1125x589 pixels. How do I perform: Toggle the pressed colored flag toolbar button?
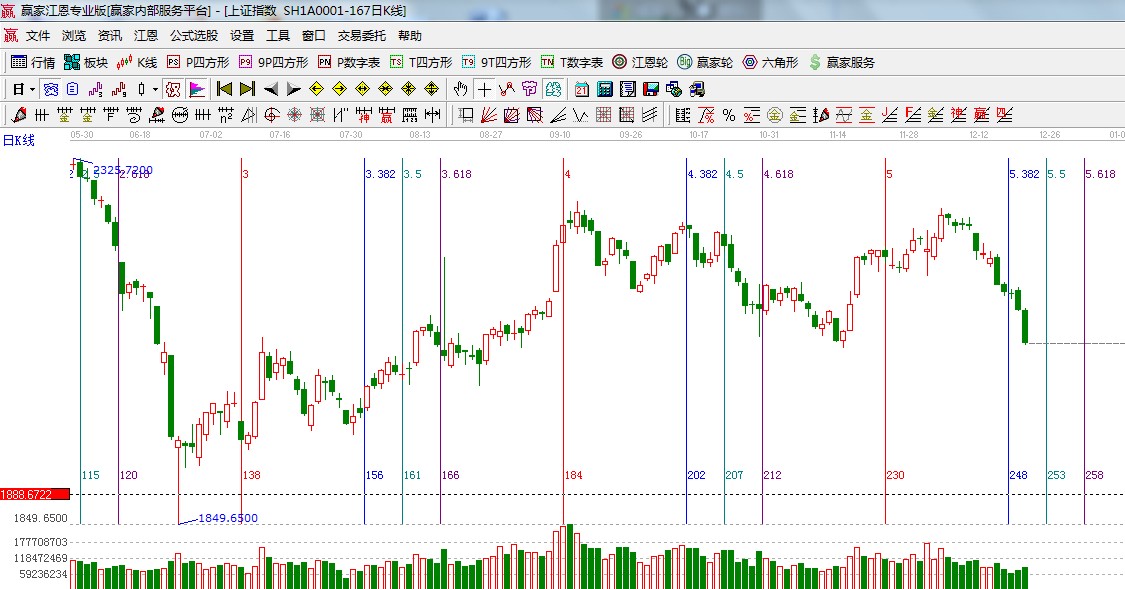197,89
